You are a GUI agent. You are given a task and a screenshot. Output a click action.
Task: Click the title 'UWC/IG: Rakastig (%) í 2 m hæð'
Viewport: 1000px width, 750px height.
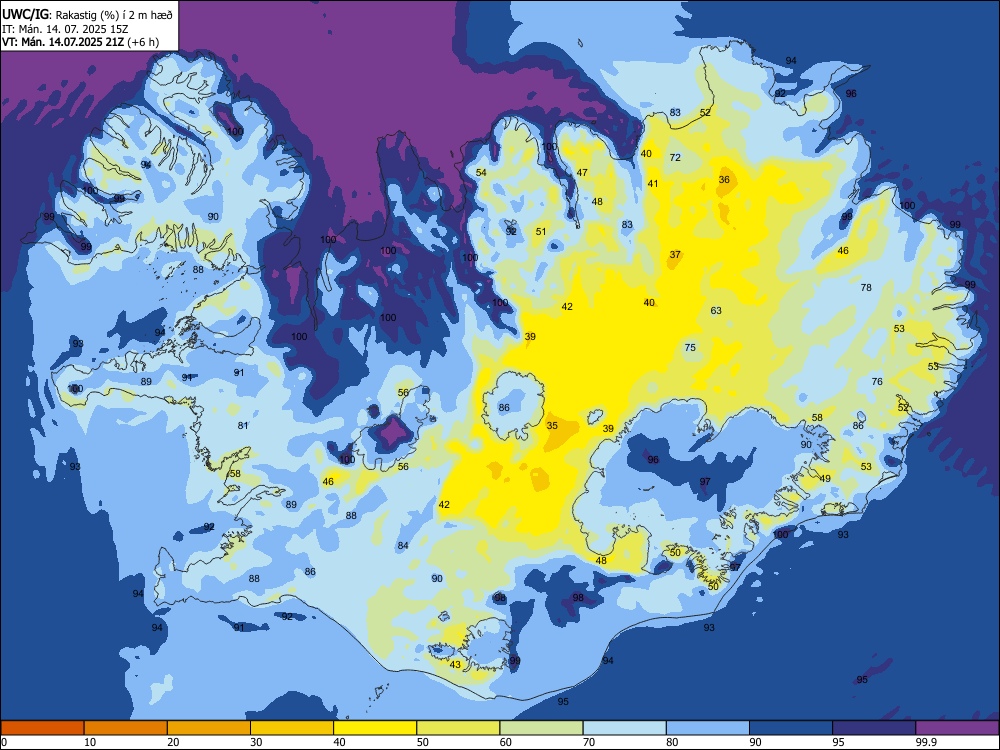pos(87,14)
